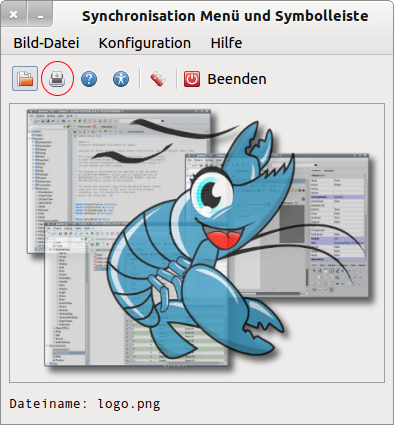Close the window with the X button
The height and width of the screenshot is (425, 394).
tap(14, 14)
